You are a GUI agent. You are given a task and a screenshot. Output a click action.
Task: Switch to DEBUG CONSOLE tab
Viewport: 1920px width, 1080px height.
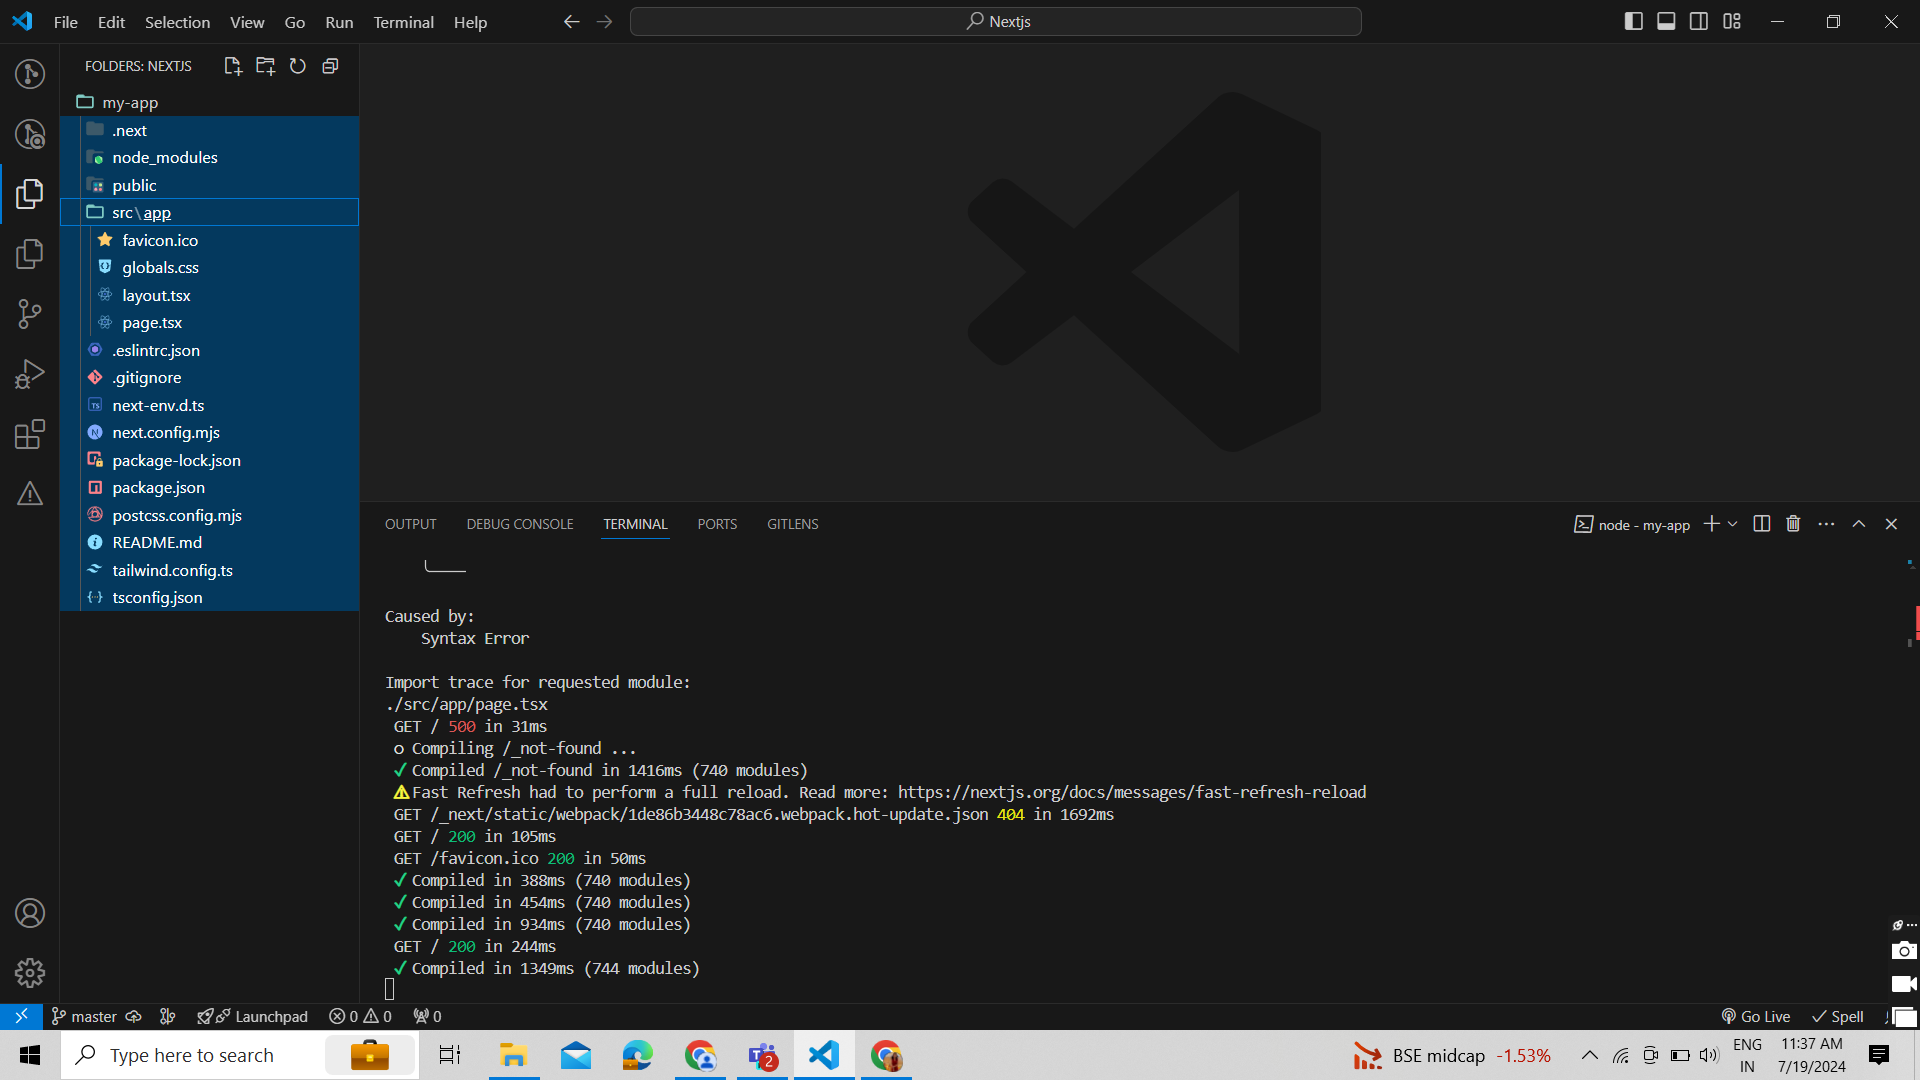click(x=520, y=524)
